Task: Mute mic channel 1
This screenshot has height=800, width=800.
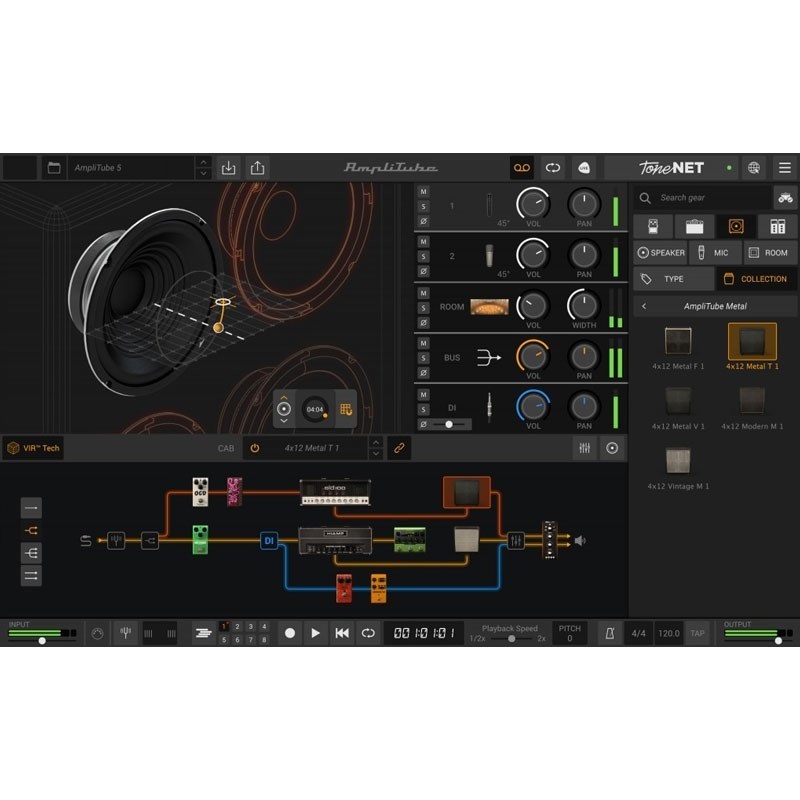Action: tap(423, 192)
